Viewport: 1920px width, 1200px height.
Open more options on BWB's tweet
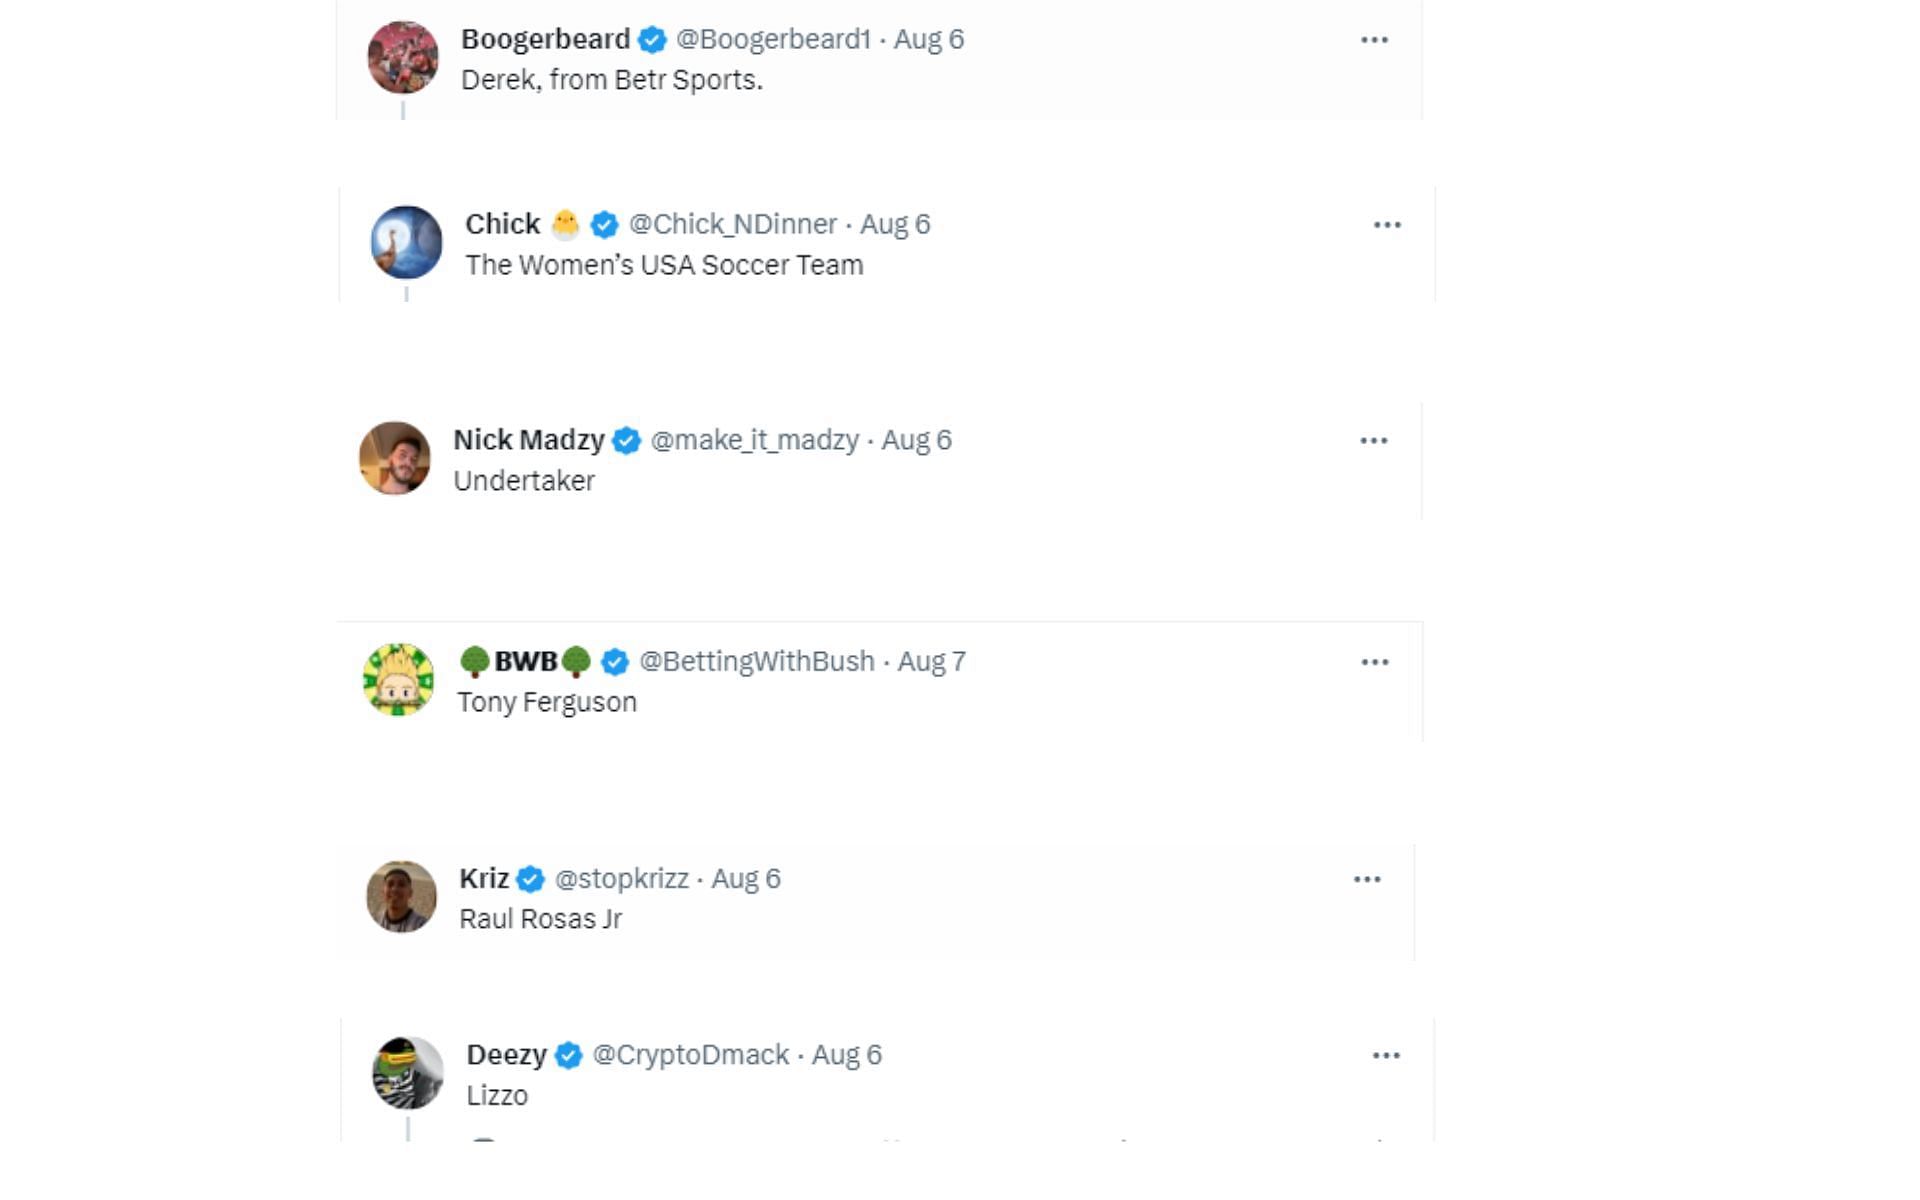click(x=1374, y=662)
